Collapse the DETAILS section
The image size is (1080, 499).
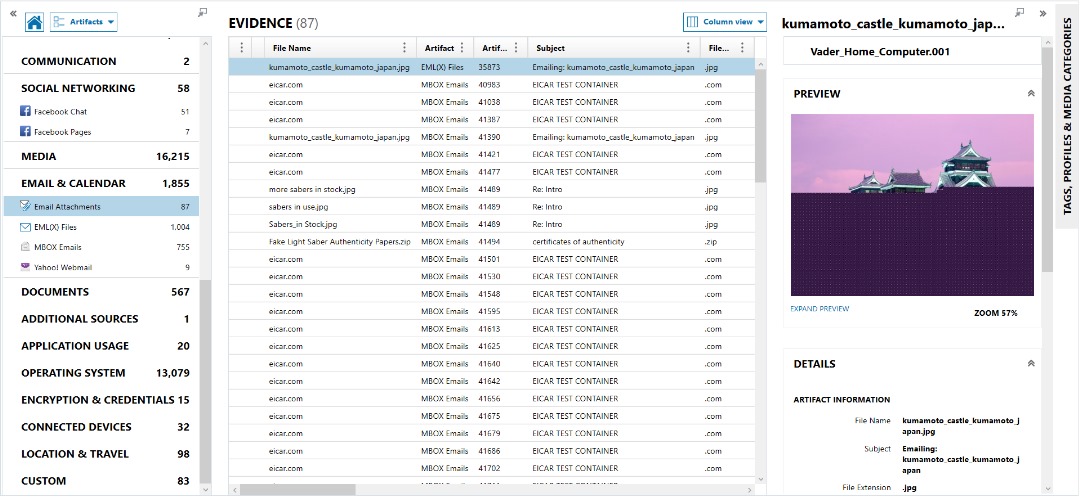[1031, 363]
